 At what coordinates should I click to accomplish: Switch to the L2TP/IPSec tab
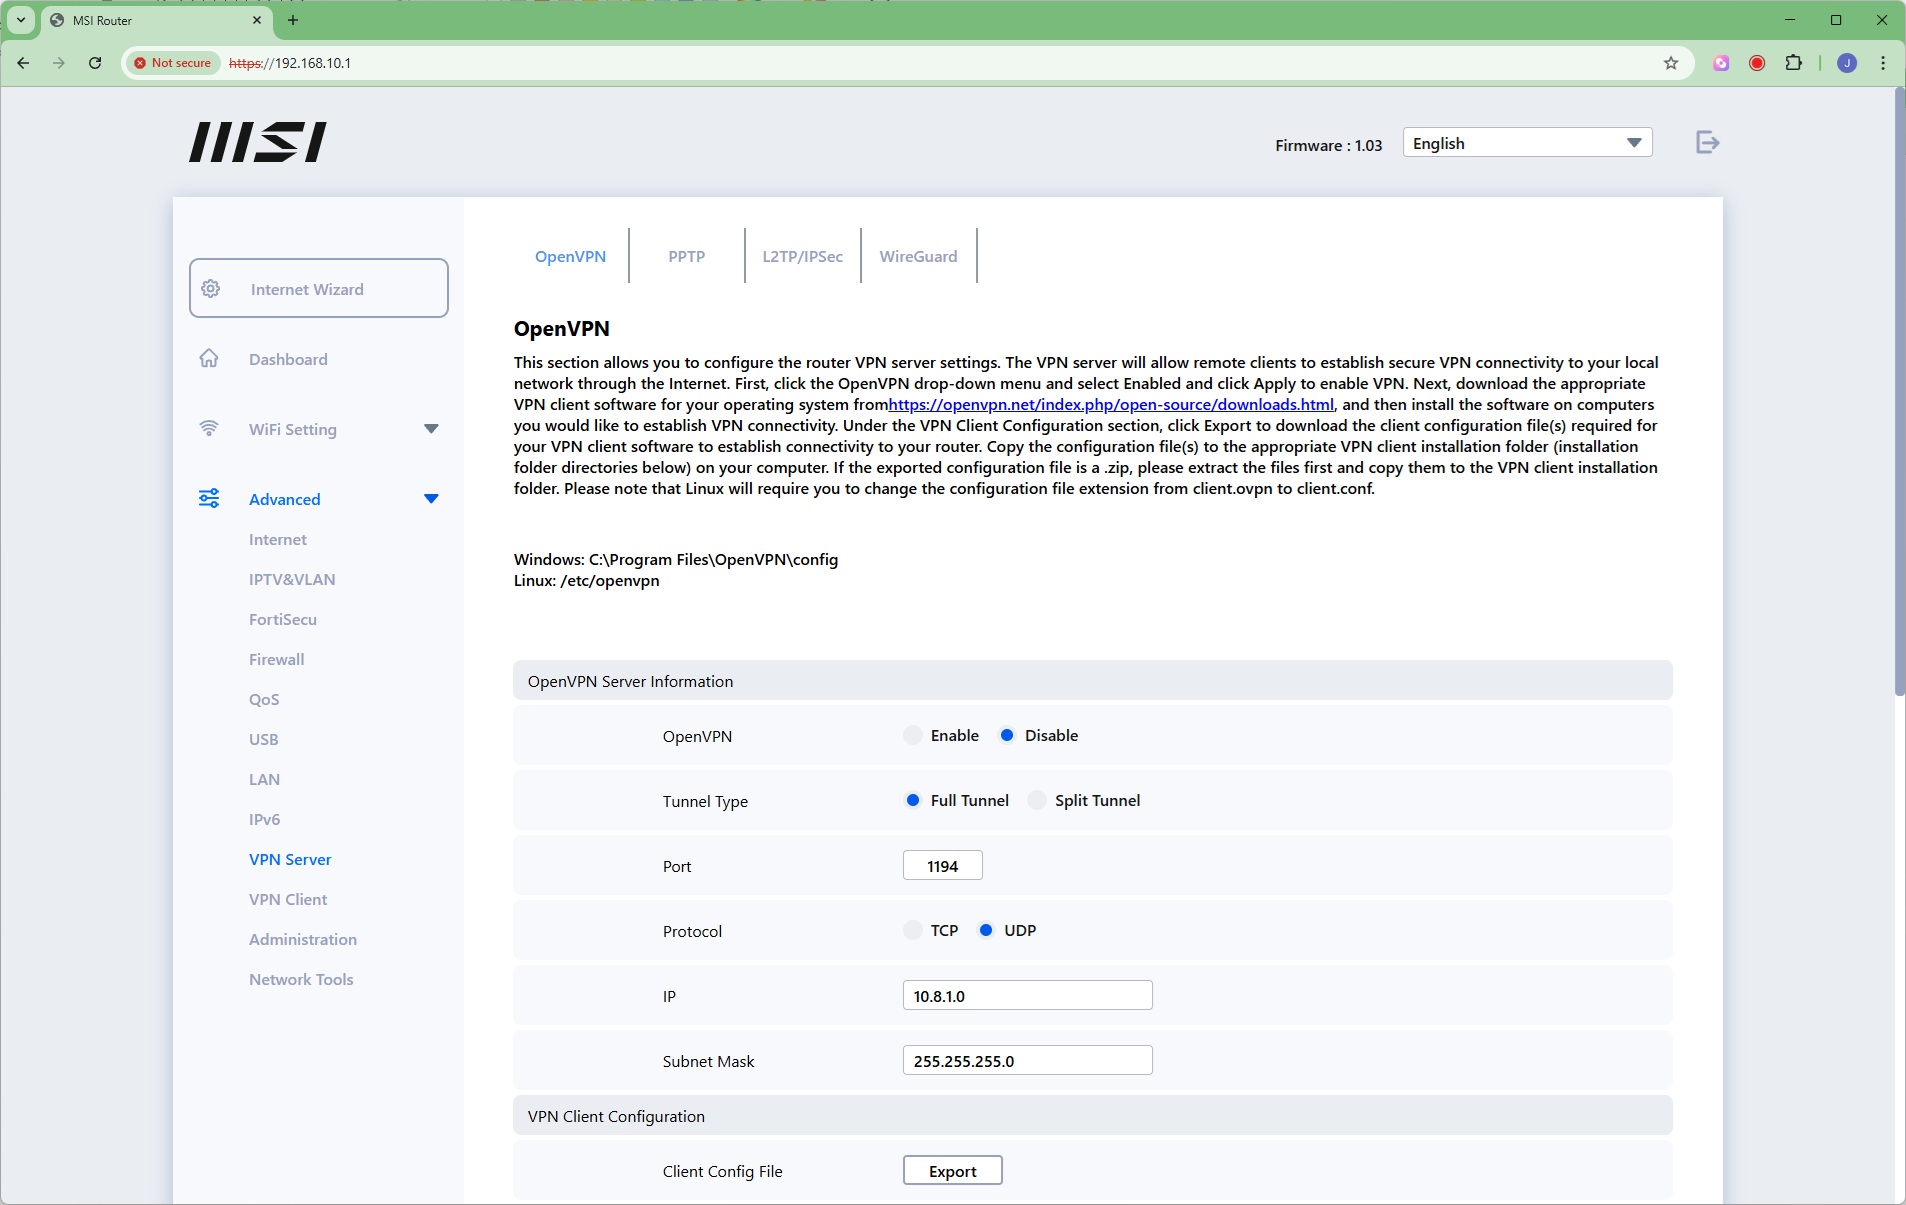click(x=802, y=257)
